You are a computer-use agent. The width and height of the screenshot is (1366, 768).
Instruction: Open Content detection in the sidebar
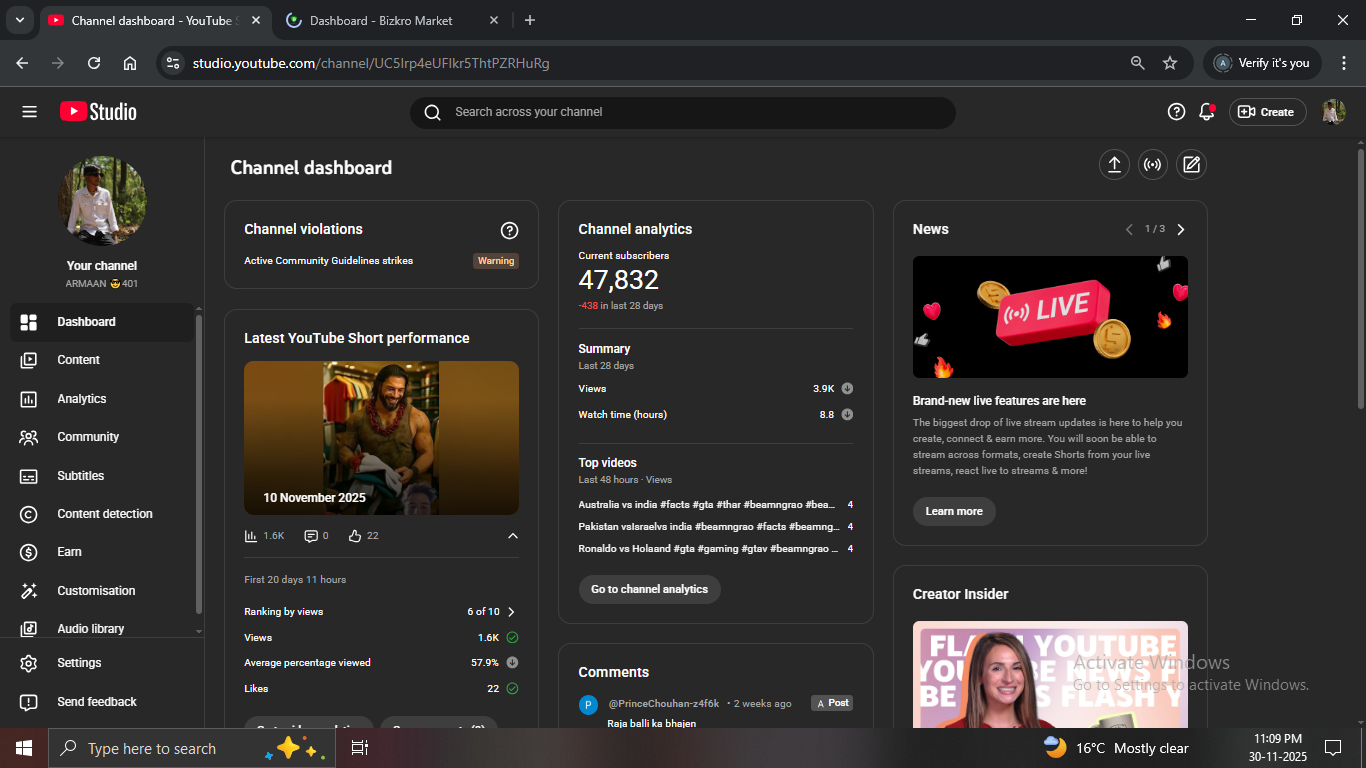click(104, 514)
